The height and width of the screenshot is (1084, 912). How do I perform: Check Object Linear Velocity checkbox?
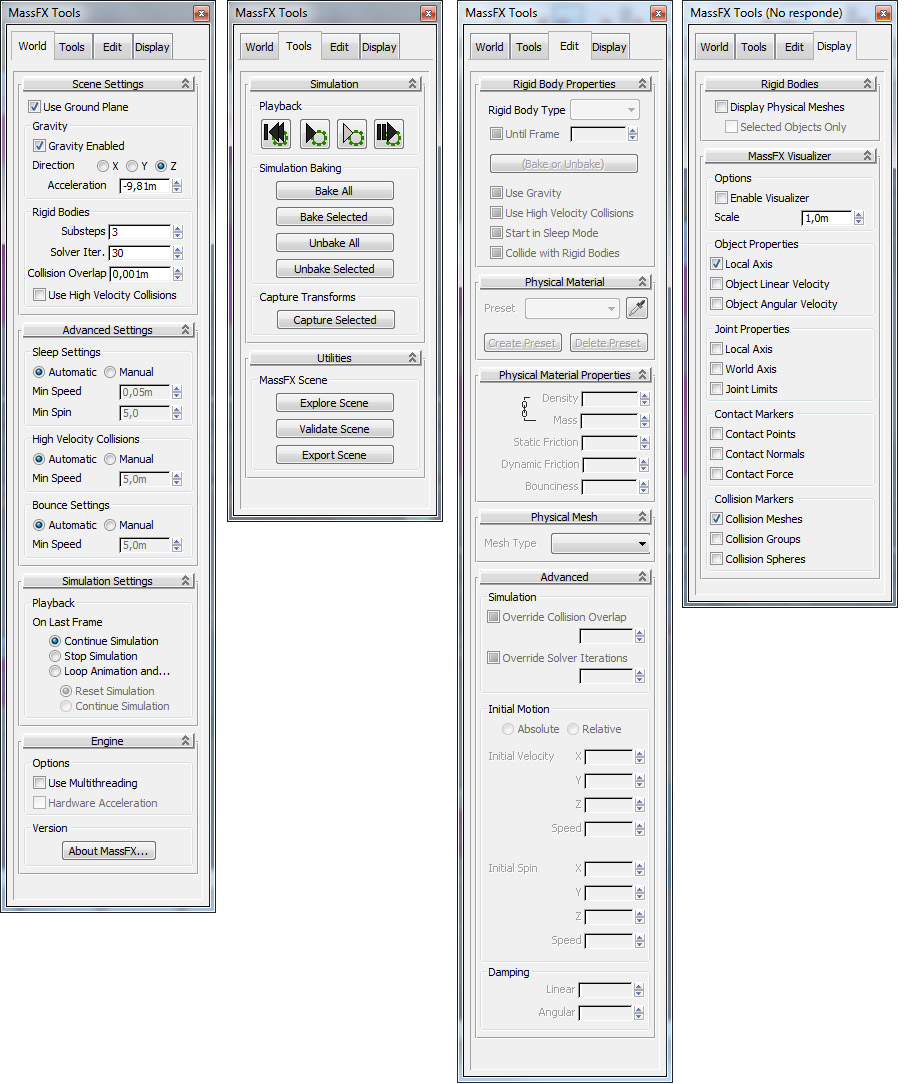pyautogui.click(x=716, y=283)
